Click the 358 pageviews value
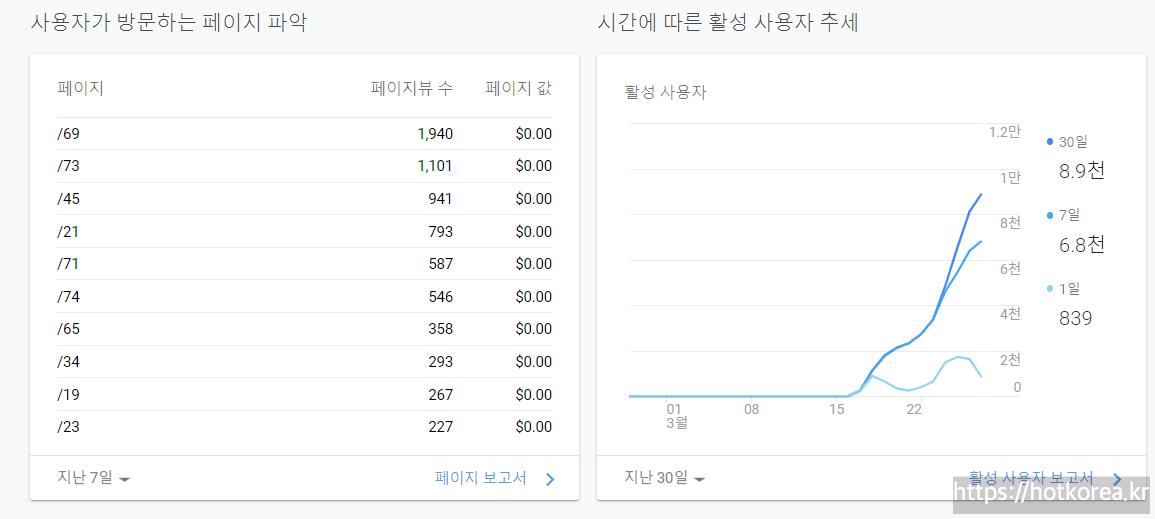1155x519 pixels. point(440,329)
